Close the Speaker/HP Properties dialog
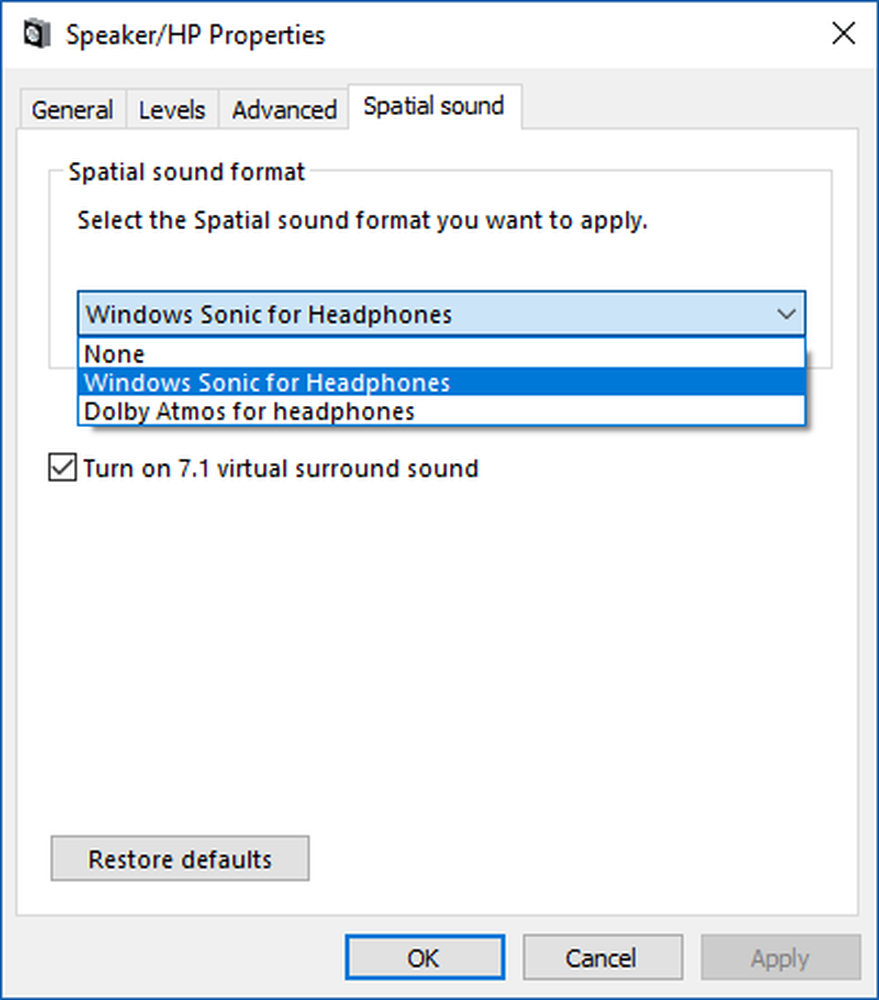 point(843,35)
